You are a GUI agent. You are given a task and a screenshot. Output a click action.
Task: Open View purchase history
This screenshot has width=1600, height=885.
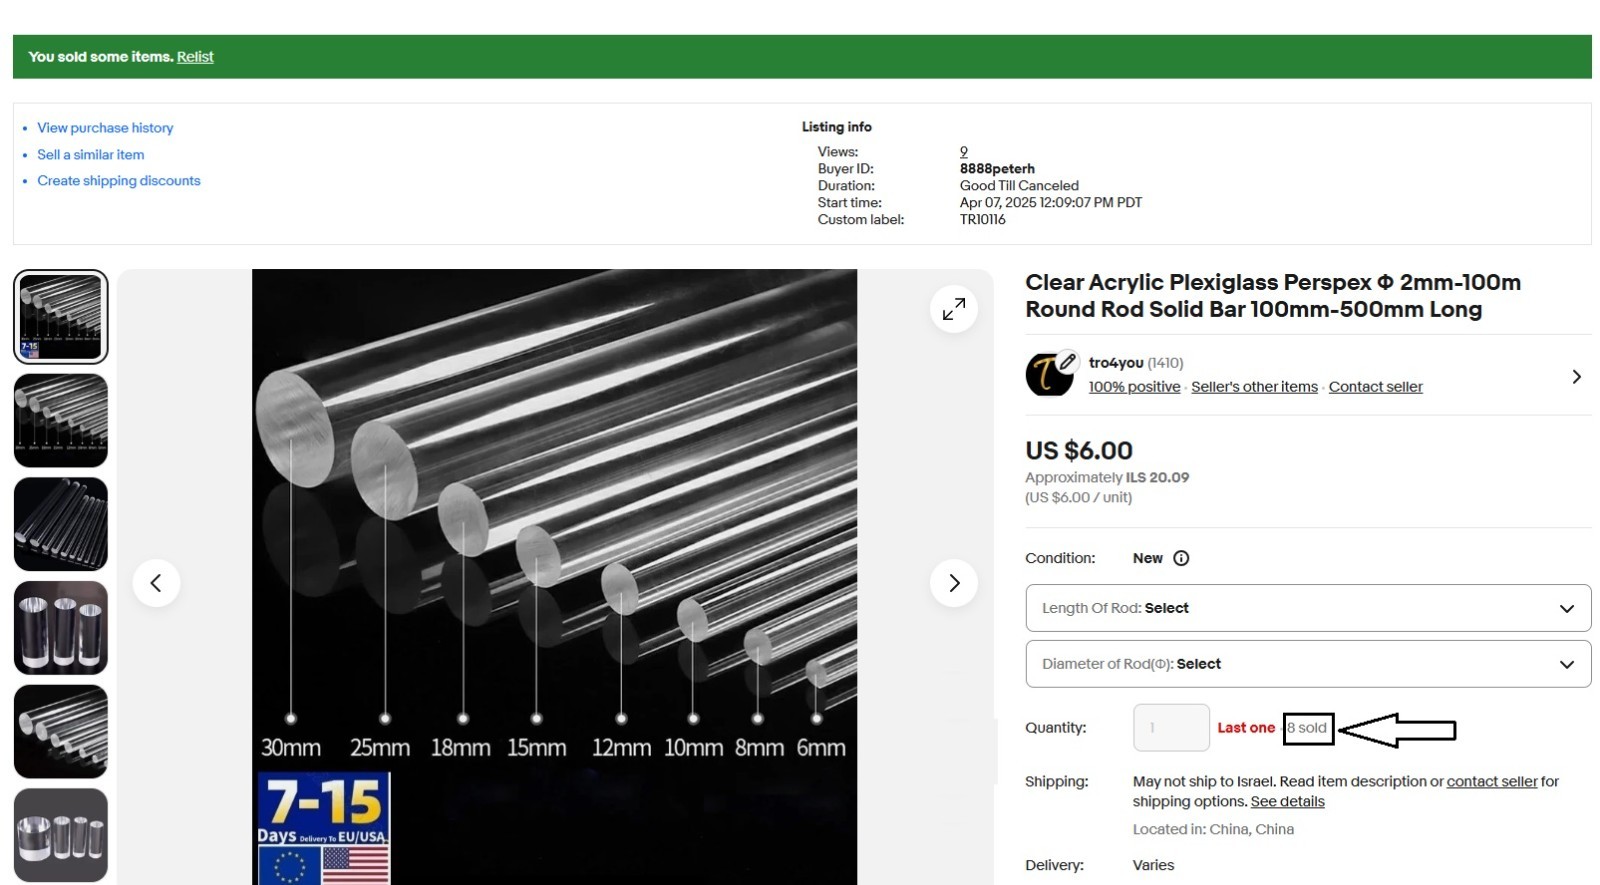coord(105,128)
